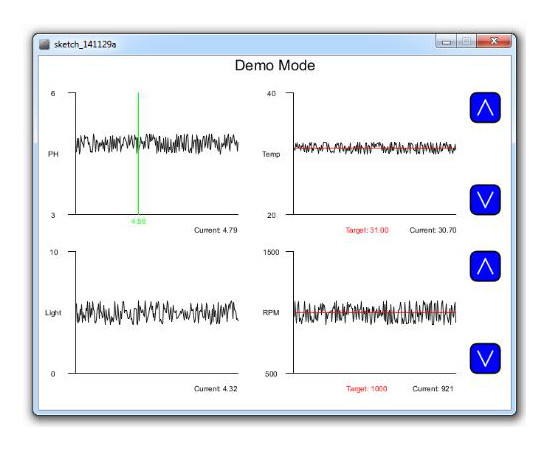Close the sketch_141129a window

click(494, 41)
